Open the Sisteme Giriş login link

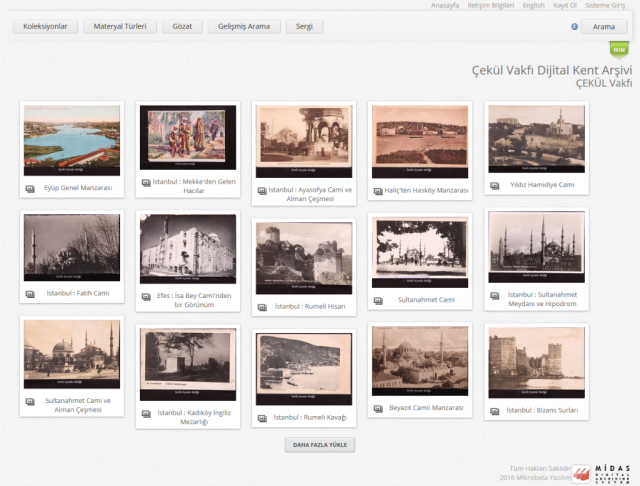point(605,6)
